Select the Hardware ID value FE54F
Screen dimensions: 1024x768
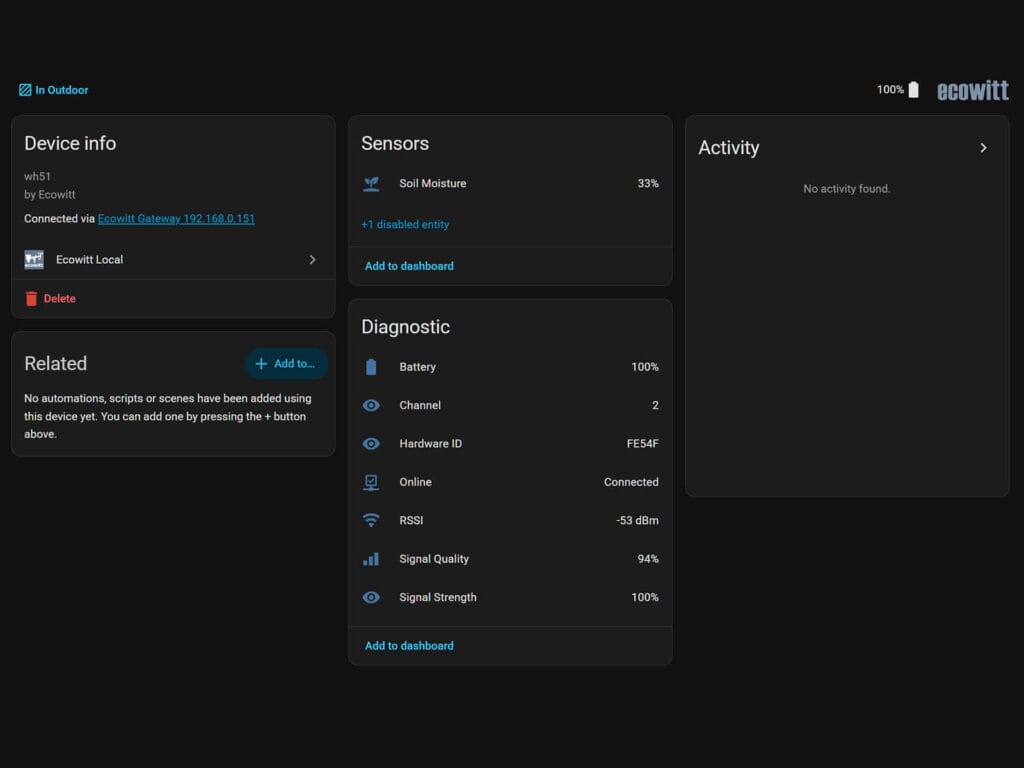pyautogui.click(x=643, y=444)
